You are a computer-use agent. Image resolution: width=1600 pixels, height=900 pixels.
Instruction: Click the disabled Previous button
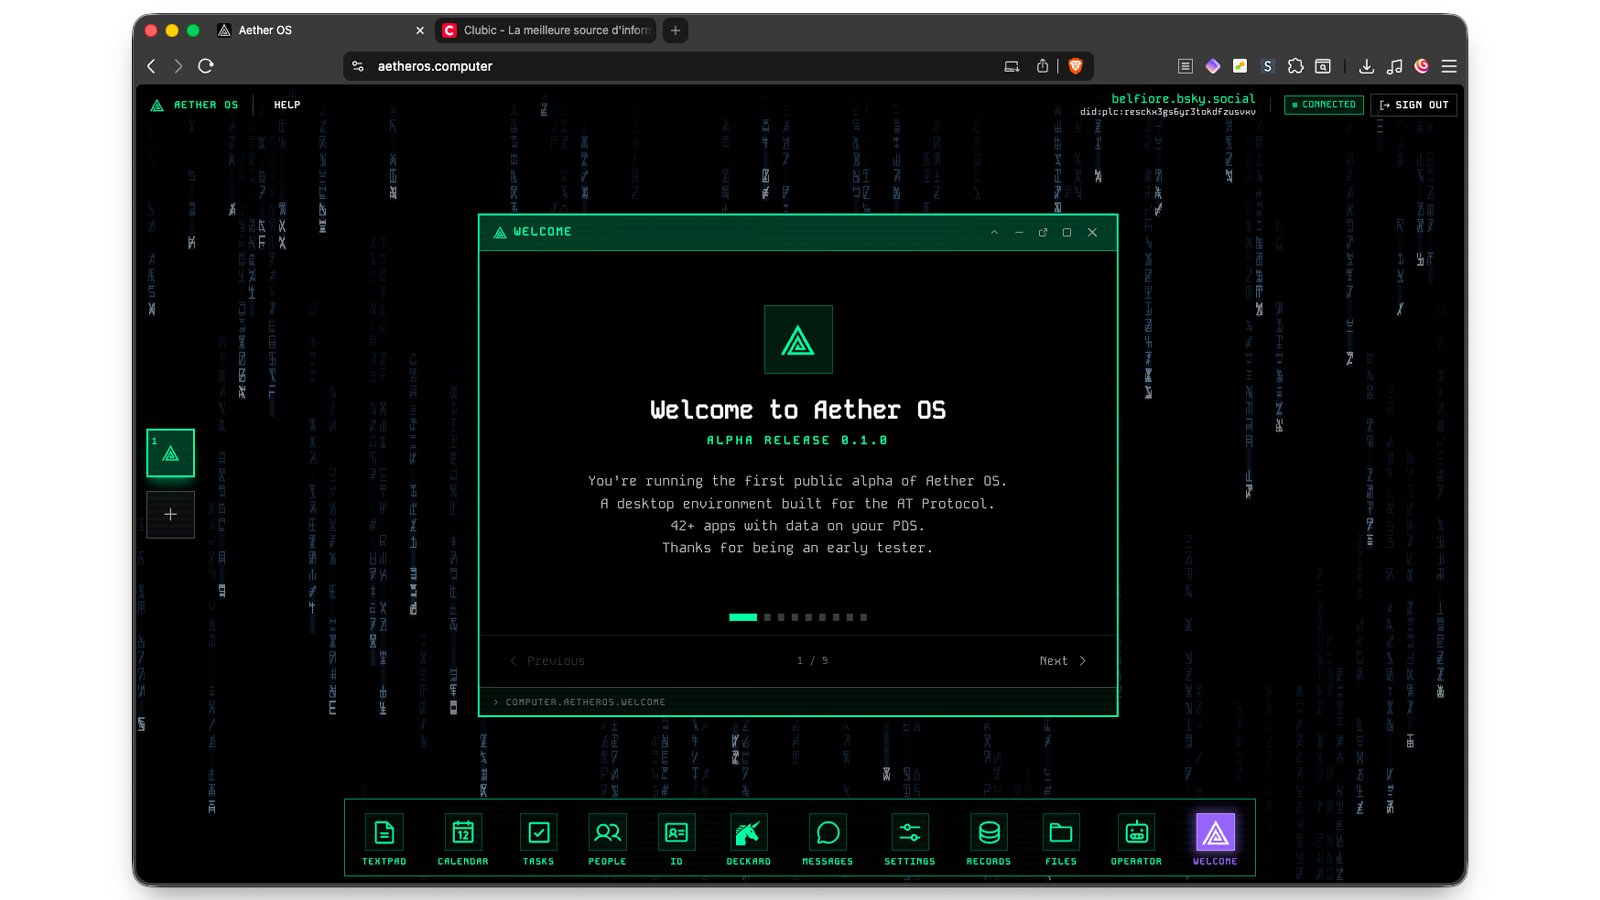pos(547,661)
